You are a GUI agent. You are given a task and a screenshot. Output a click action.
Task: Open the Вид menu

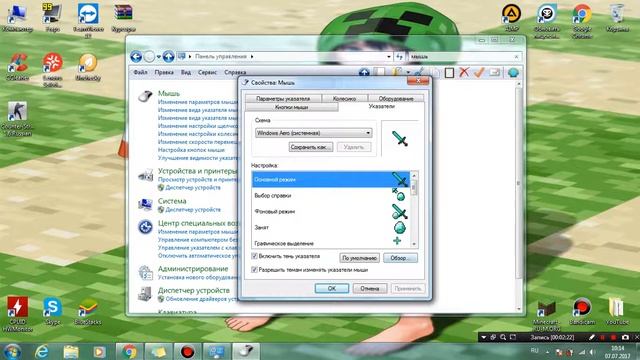tap(186, 72)
